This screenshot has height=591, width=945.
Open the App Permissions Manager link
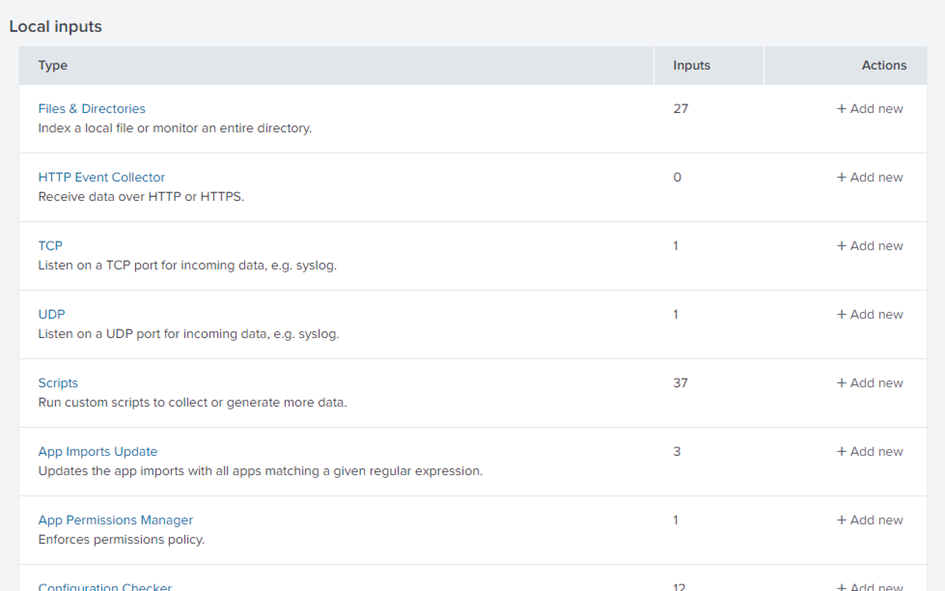pyautogui.click(x=116, y=520)
